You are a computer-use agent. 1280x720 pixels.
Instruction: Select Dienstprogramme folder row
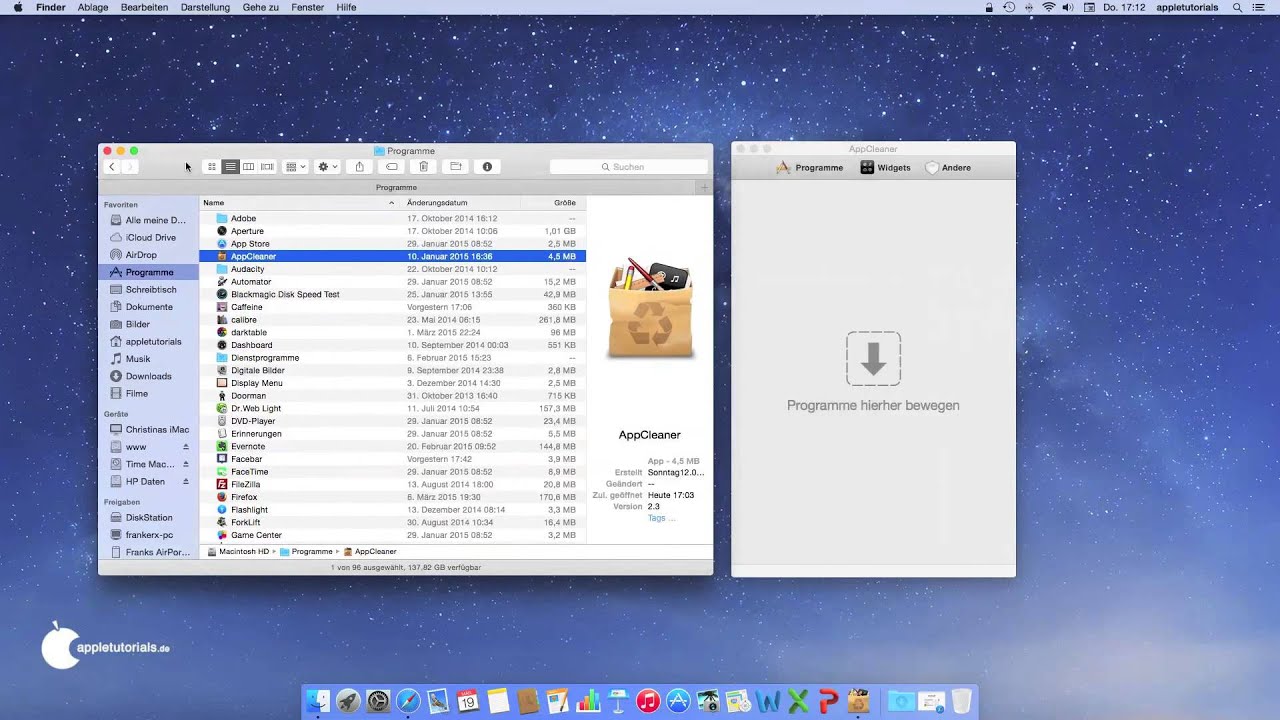(392, 358)
